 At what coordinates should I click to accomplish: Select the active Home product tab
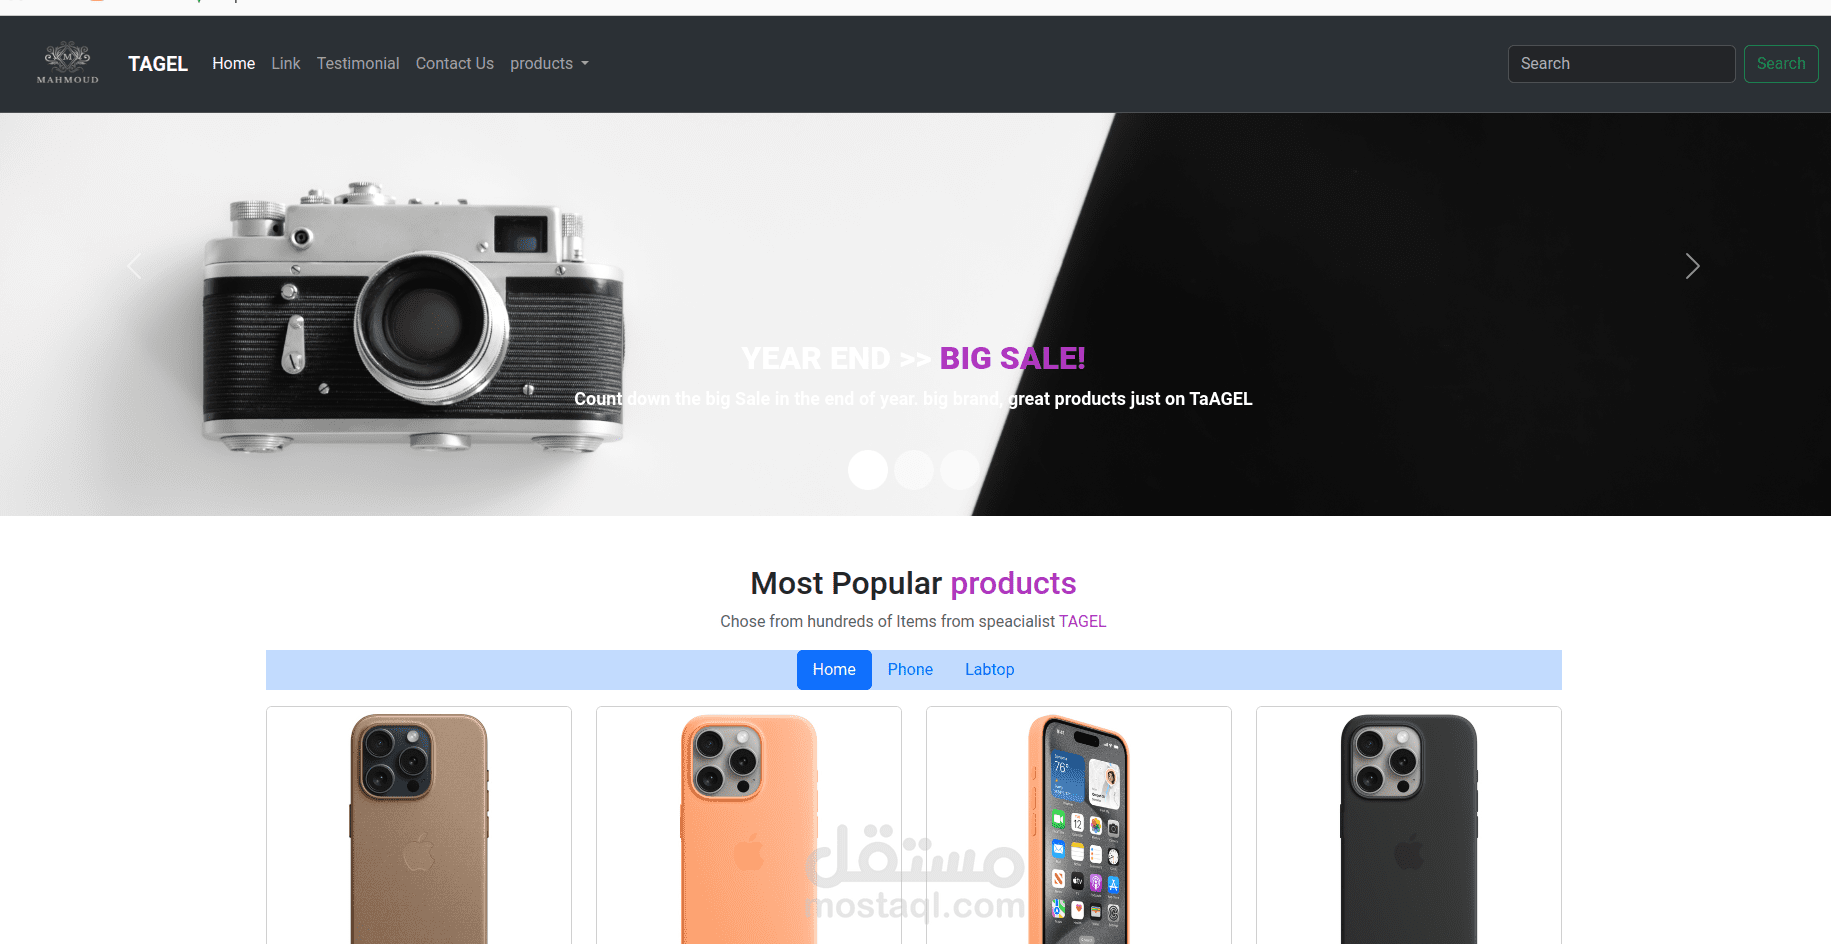(x=834, y=669)
